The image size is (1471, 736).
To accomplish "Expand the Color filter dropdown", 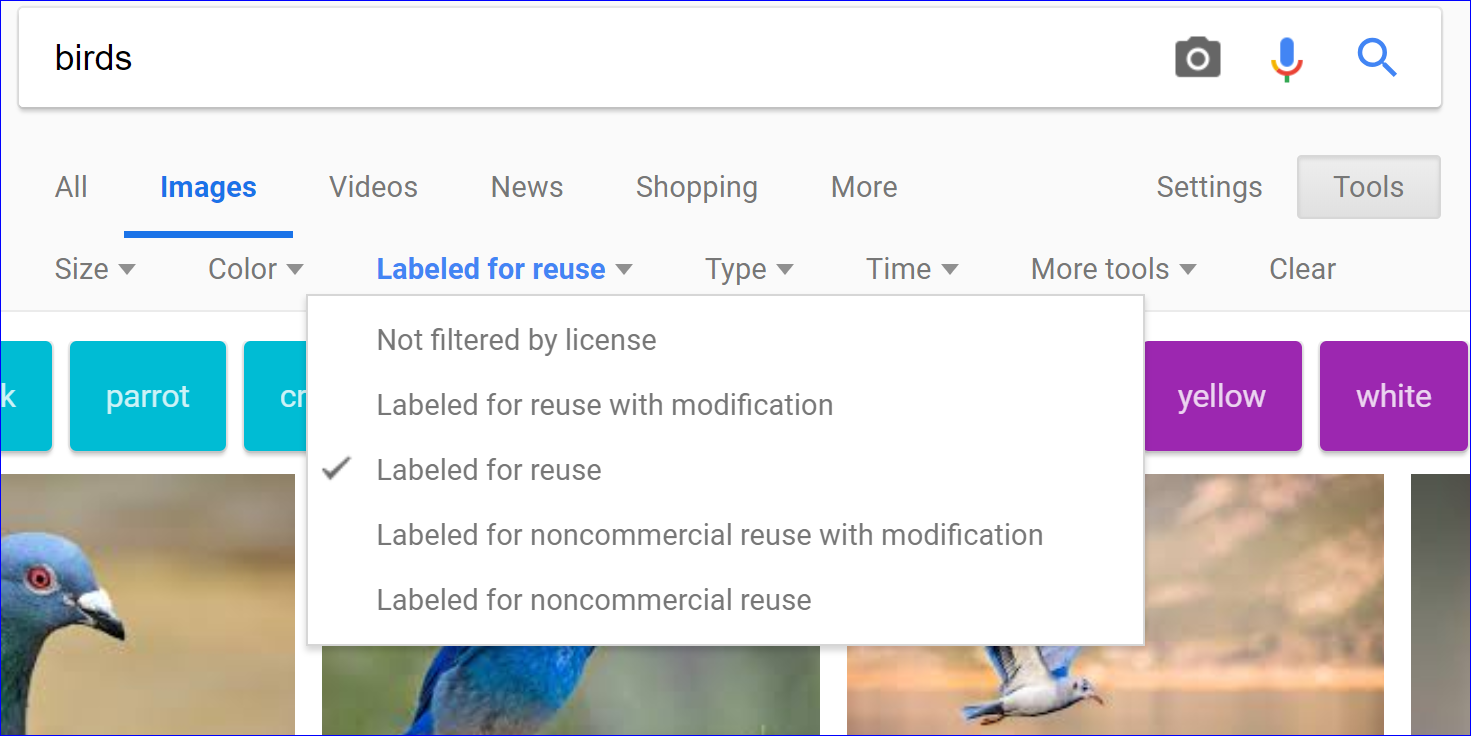I will tap(255, 269).
